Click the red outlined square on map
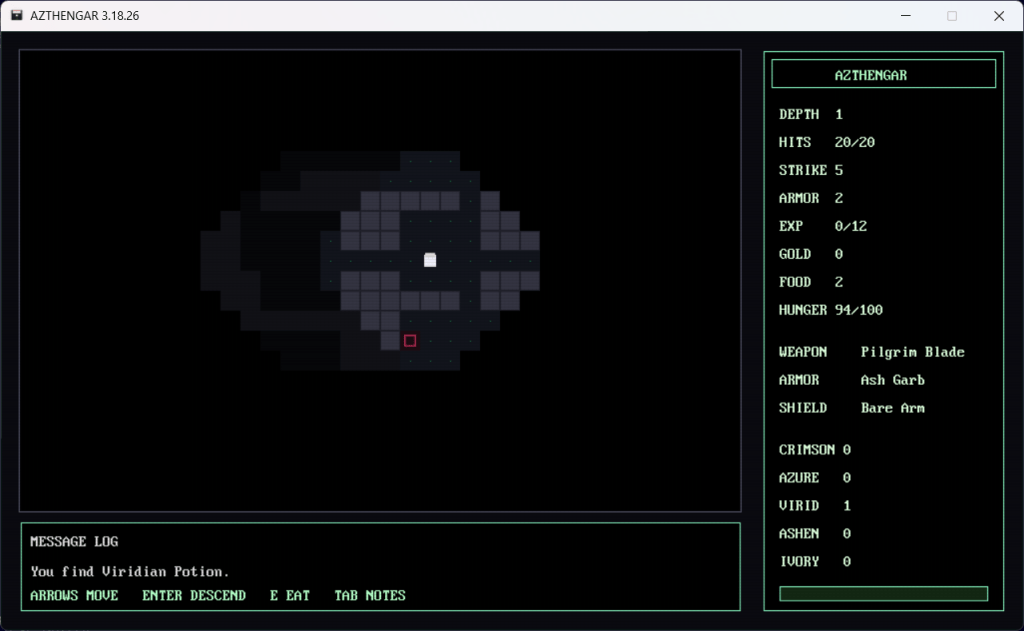The width and height of the screenshot is (1024, 631). [x=410, y=341]
